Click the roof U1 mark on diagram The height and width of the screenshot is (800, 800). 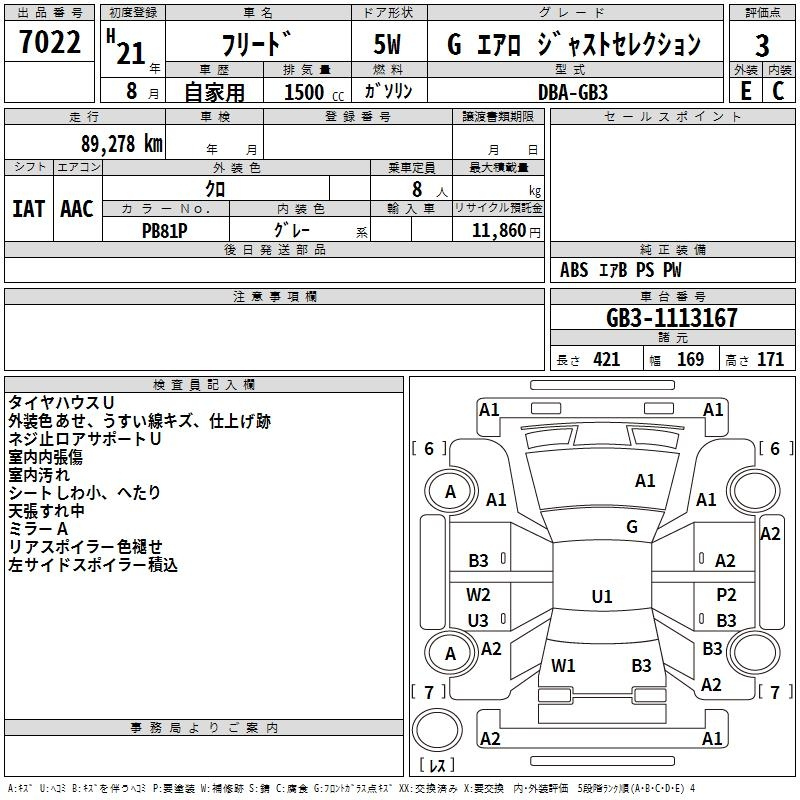coord(602,596)
